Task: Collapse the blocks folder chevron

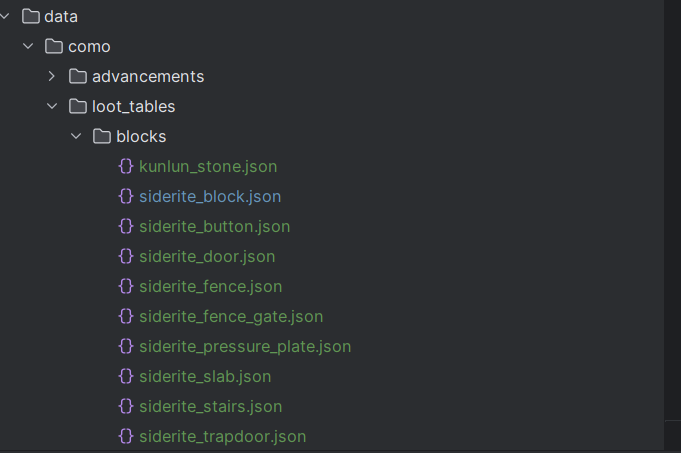Action: pyautogui.click(x=77, y=136)
